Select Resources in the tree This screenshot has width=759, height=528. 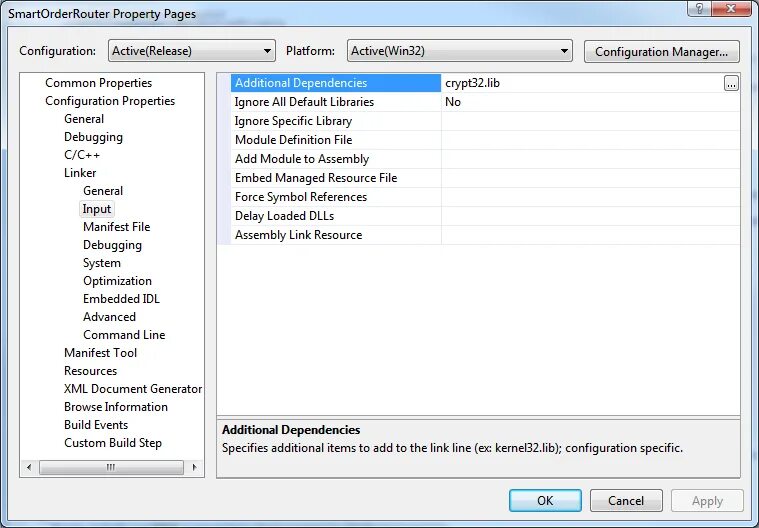pyautogui.click(x=91, y=371)
